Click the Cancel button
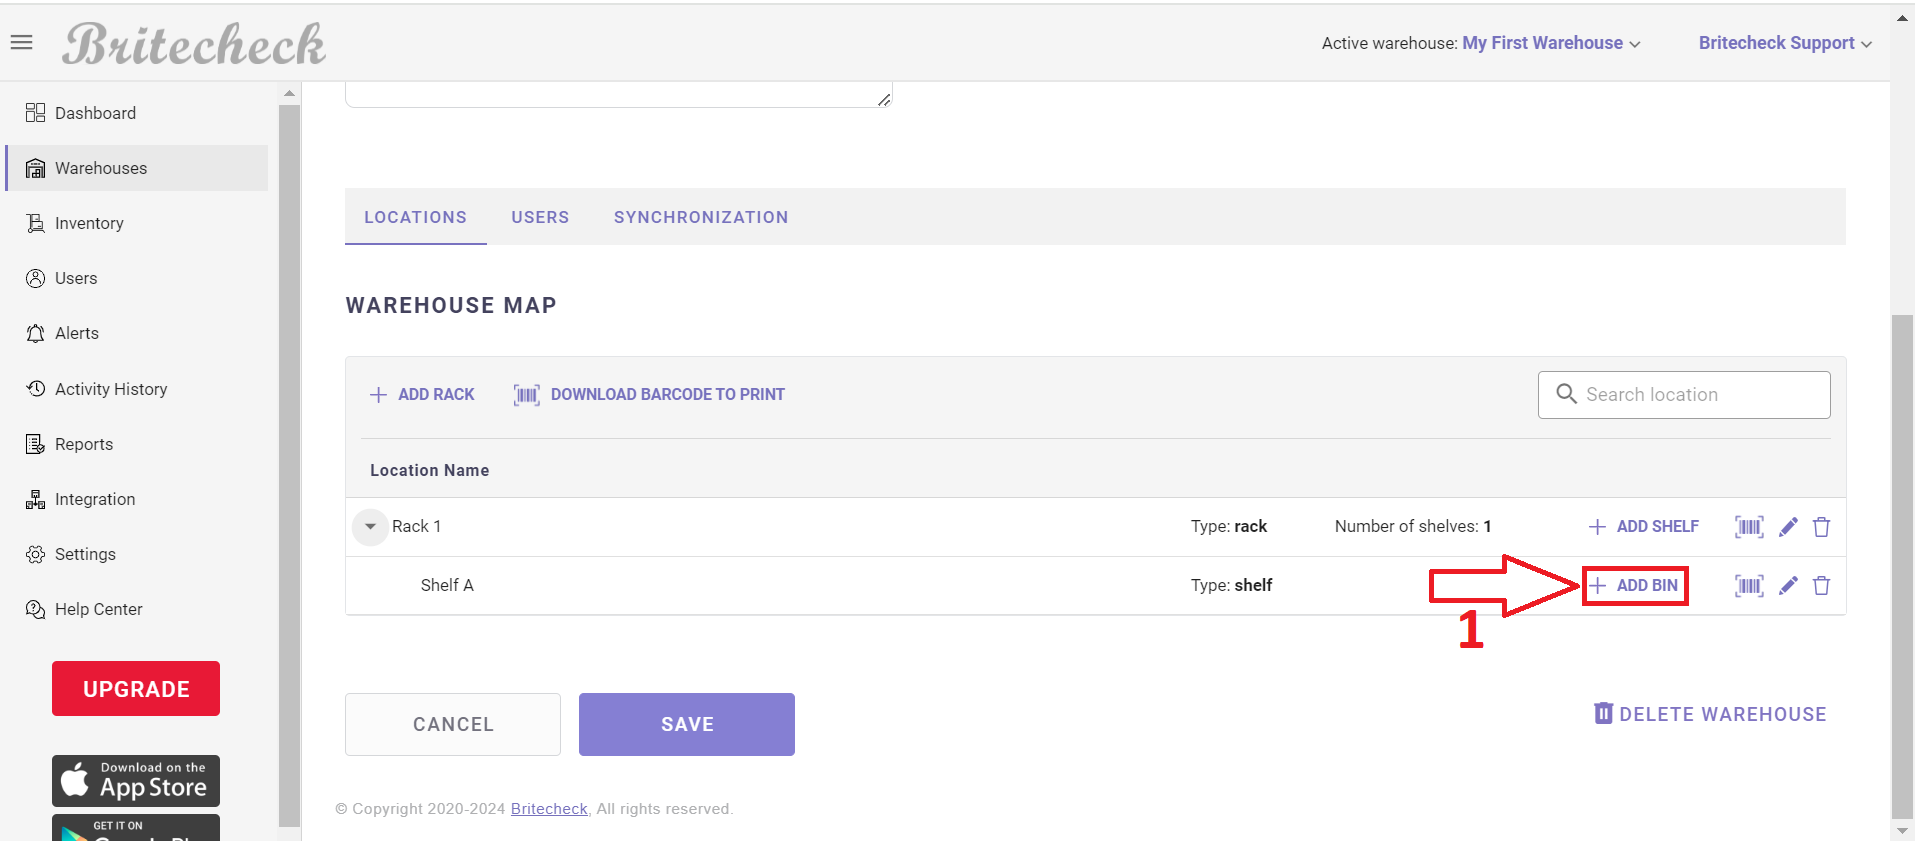Viewport: 1915px width, 841px height. pos(453,724)
